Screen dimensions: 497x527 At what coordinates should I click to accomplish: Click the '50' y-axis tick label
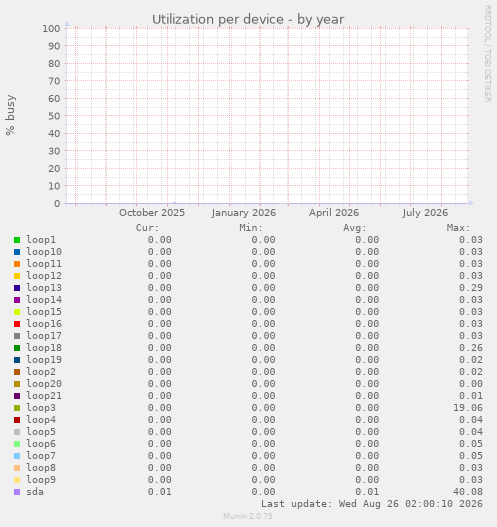[54, 116]
